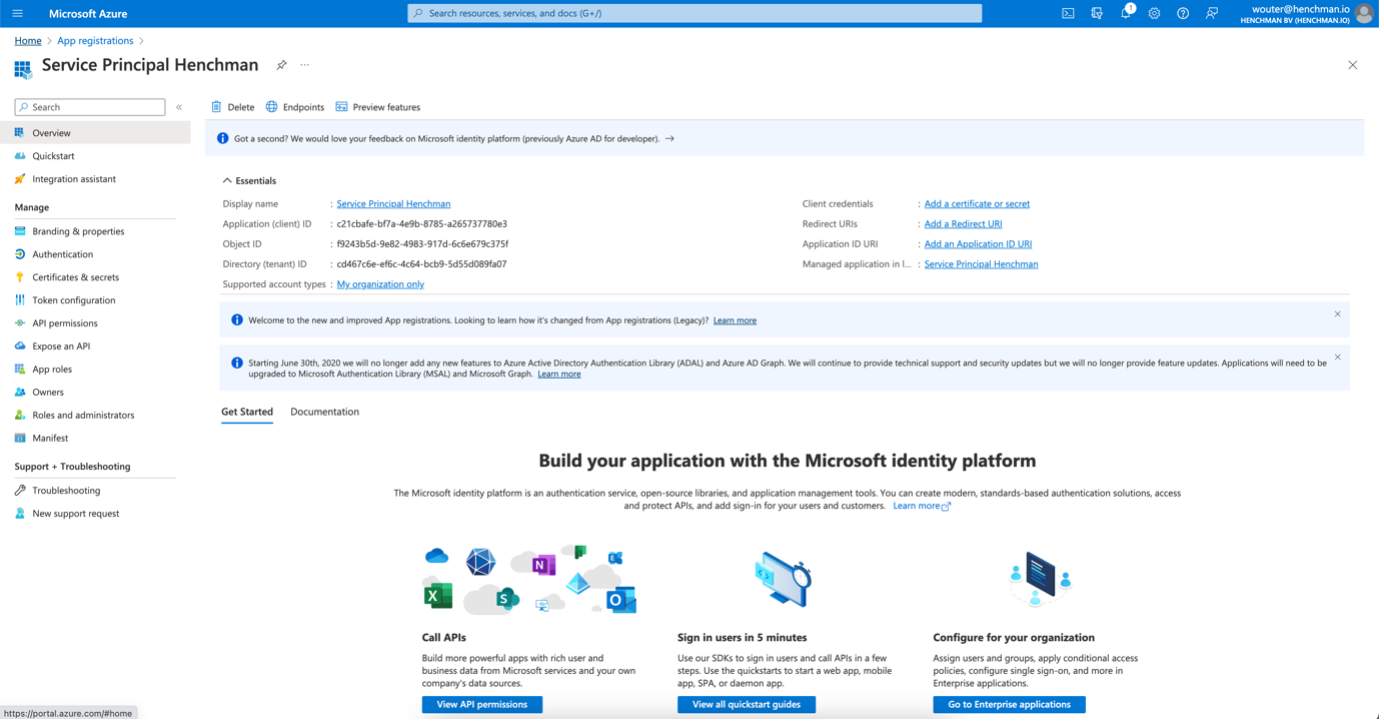Open the ellipsis more options menu

(x=306, y=66)
